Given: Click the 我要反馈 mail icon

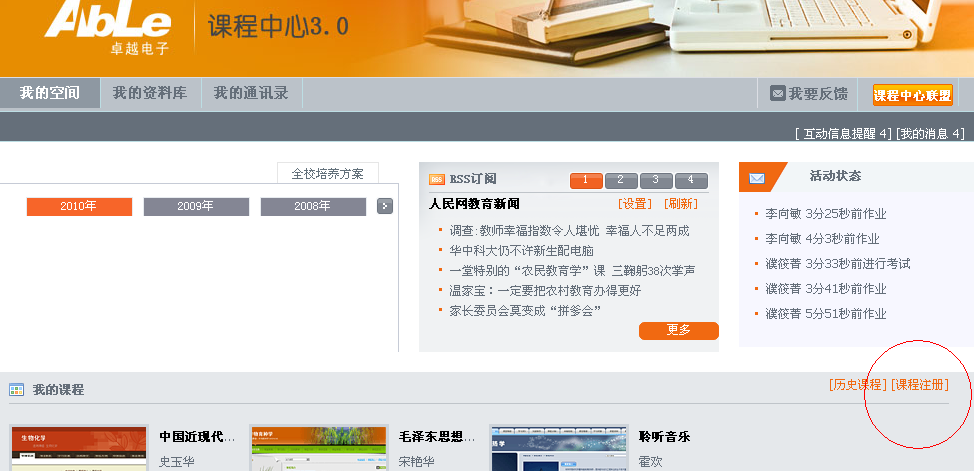Looking at the screenshot, I should pyautogui.click(x=777, y=94).
